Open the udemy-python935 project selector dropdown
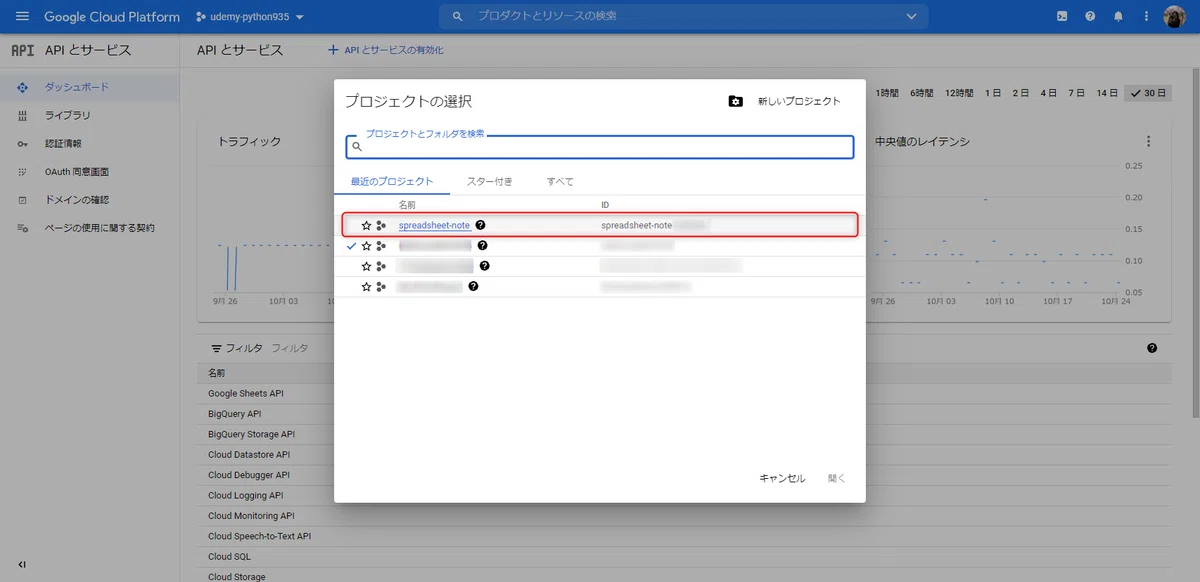Image resolution: width=1200 pixels, height=582 pixels. click(250, 17)
